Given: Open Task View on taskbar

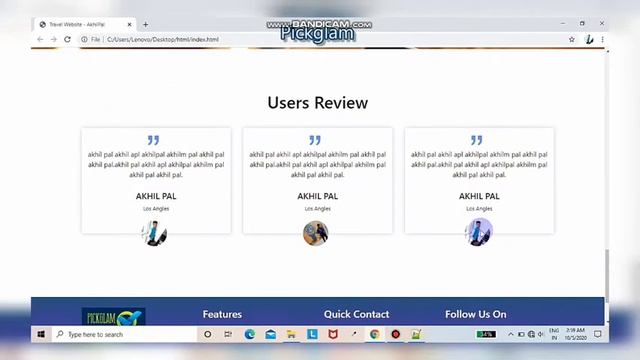Looking at the screenshot, I should 228,334.
